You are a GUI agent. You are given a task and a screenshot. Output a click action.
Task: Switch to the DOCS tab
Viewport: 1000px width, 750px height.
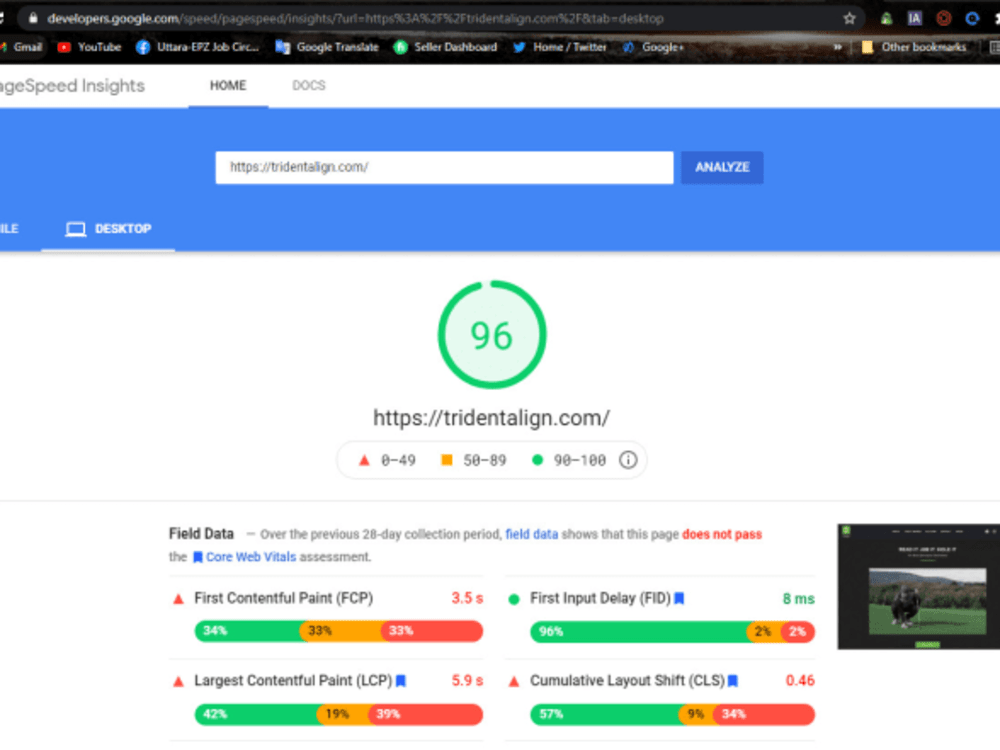tap(309, 85)
